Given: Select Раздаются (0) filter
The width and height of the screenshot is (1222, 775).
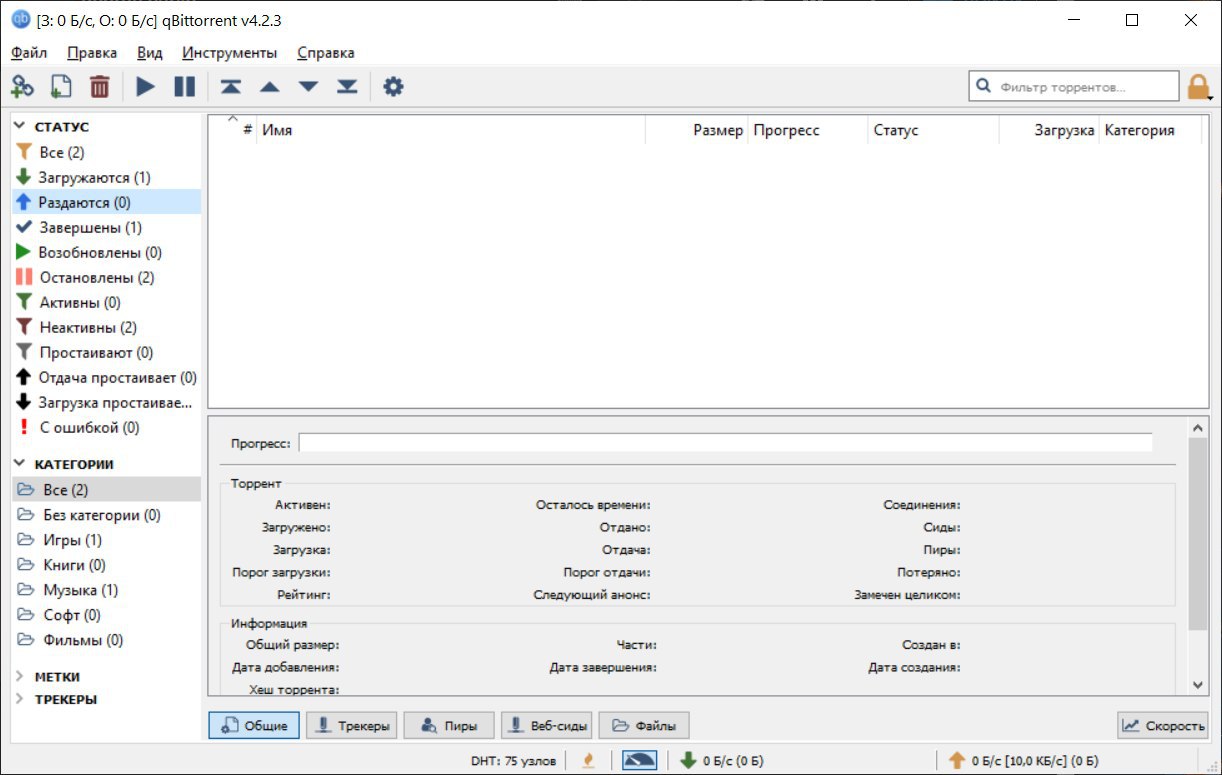Looking at the screenshot, I should [106, 202].
